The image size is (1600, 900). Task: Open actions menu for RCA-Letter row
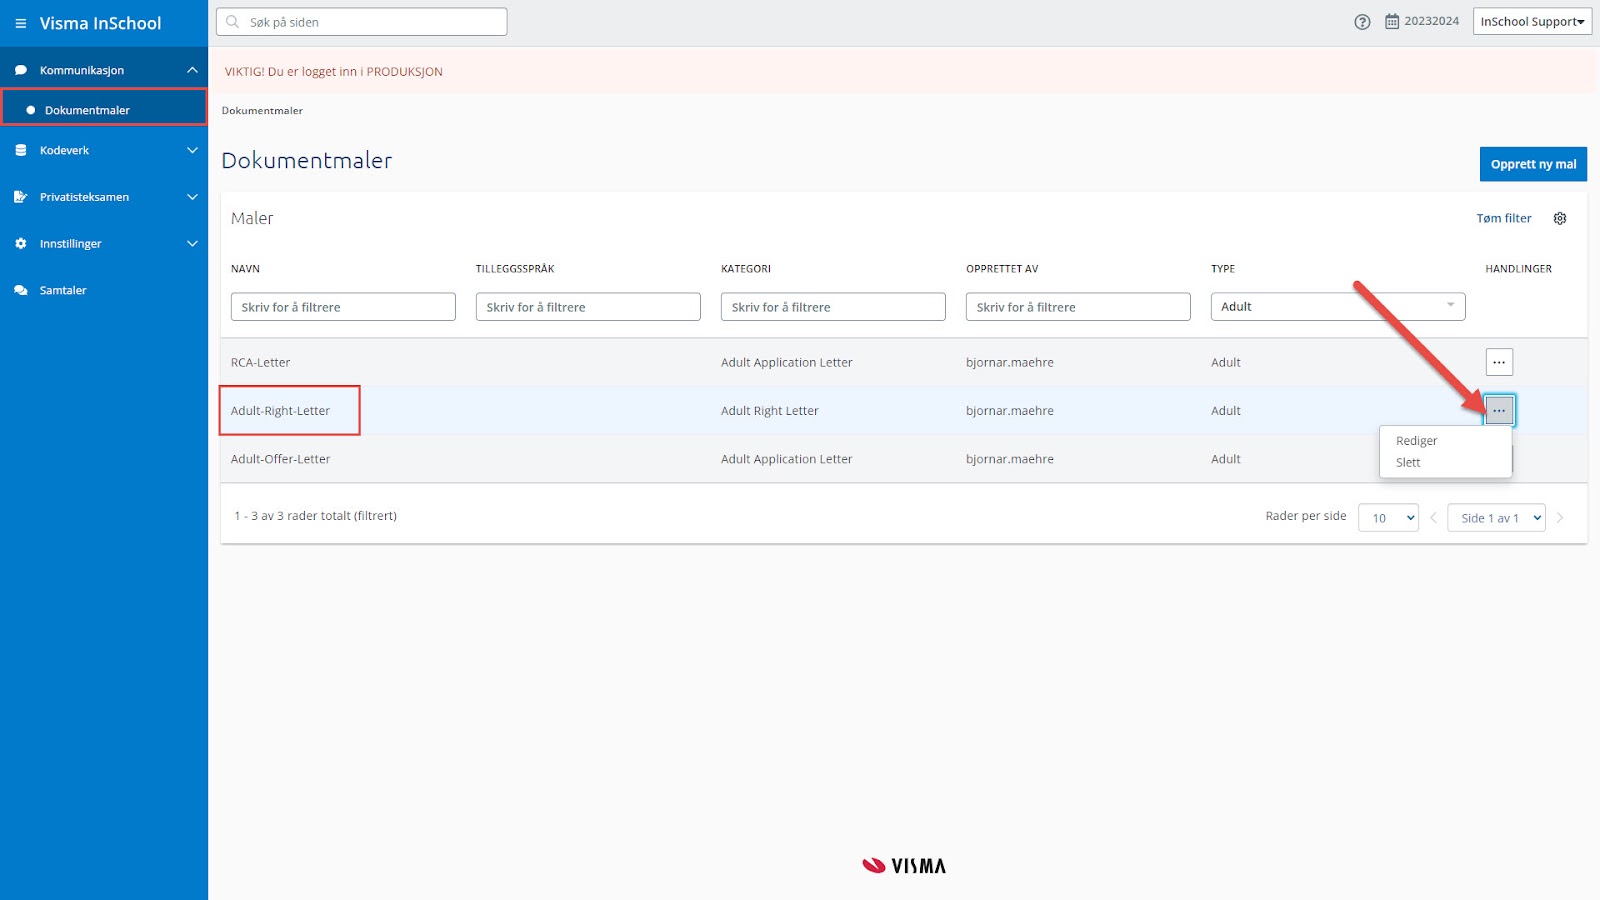coord(1499,362)
